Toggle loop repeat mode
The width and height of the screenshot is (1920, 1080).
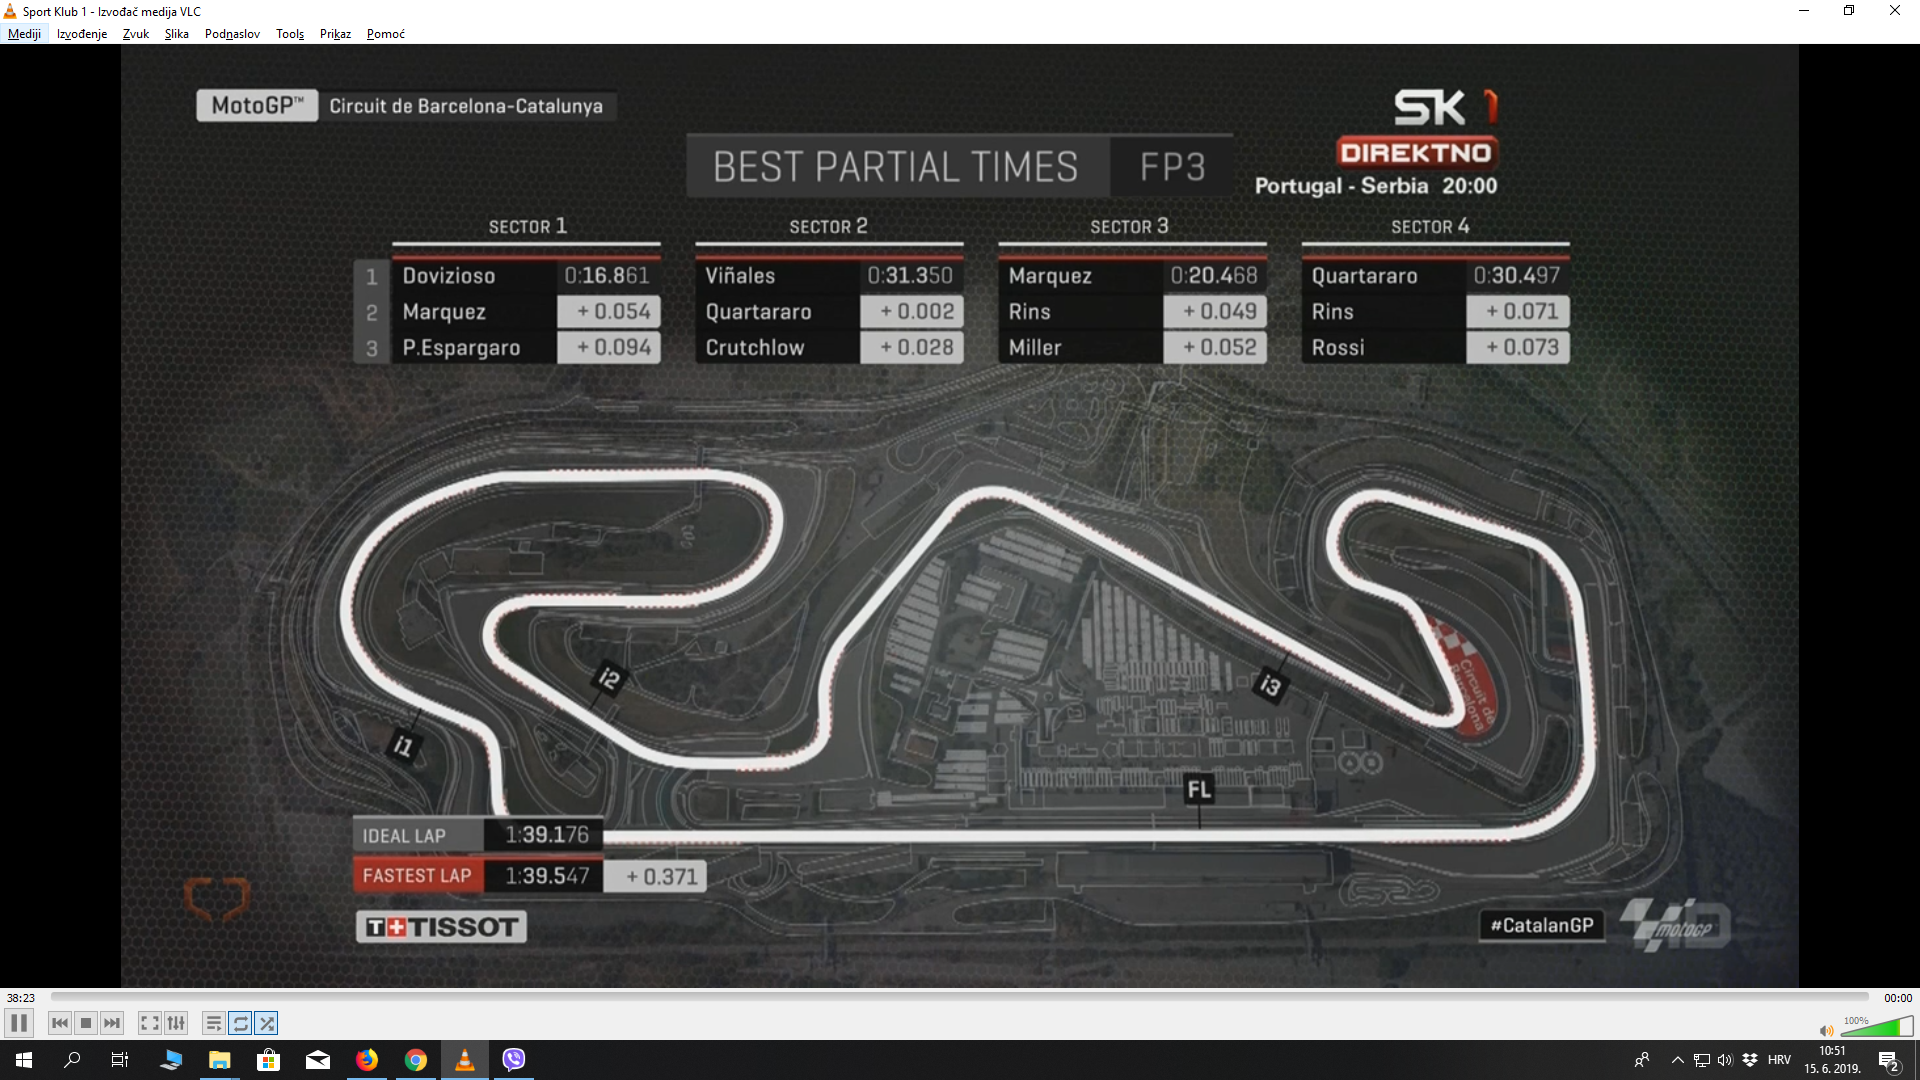click(x=240, y=1023)
